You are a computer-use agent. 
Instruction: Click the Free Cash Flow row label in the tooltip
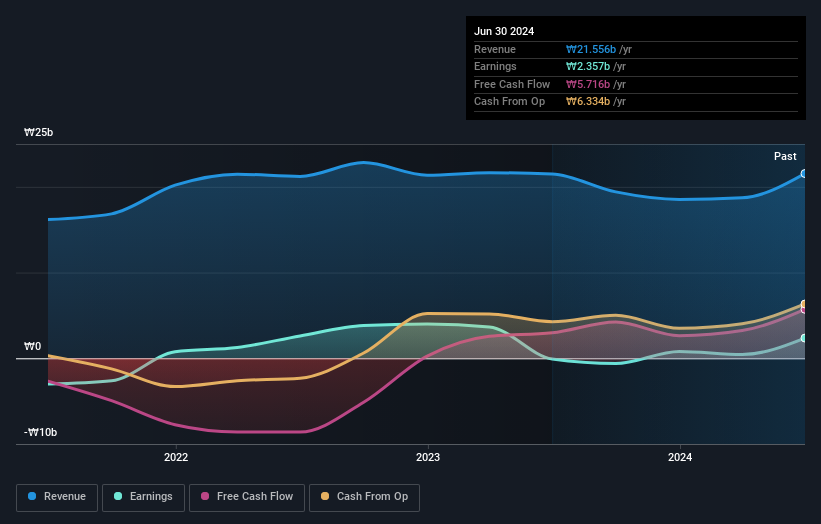point(512,84)
